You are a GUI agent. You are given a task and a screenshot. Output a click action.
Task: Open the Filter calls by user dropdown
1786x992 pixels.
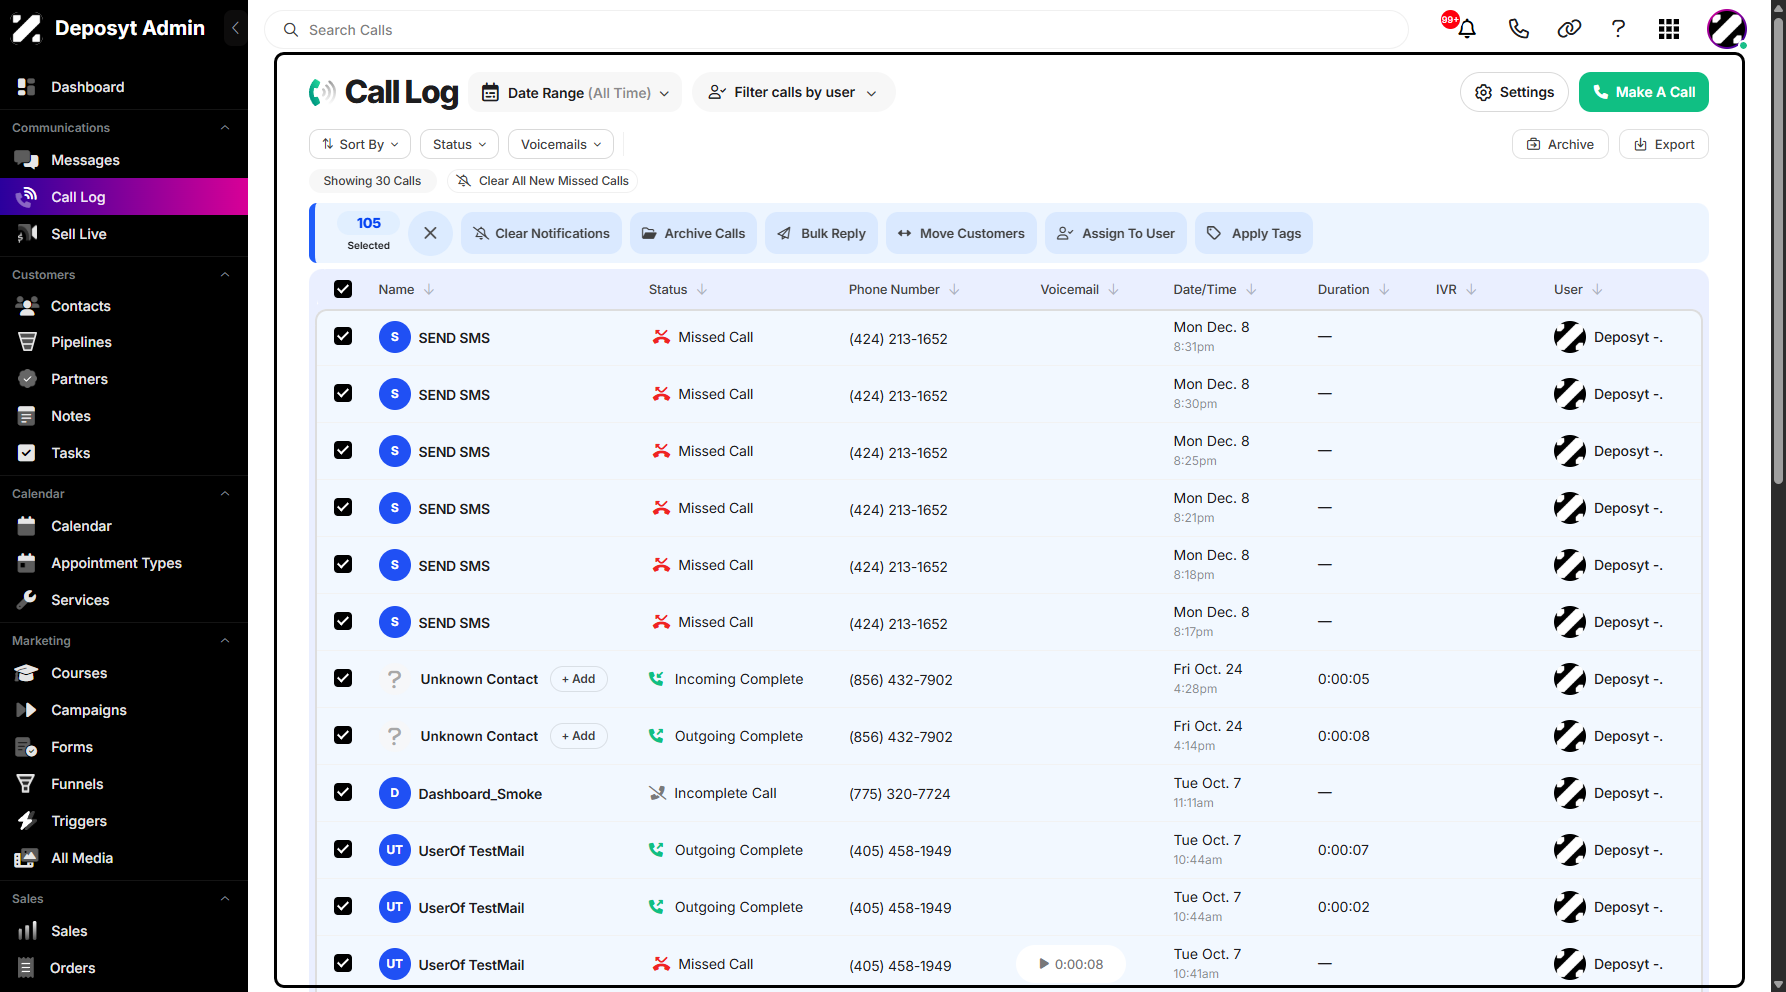tap(794, 93)
